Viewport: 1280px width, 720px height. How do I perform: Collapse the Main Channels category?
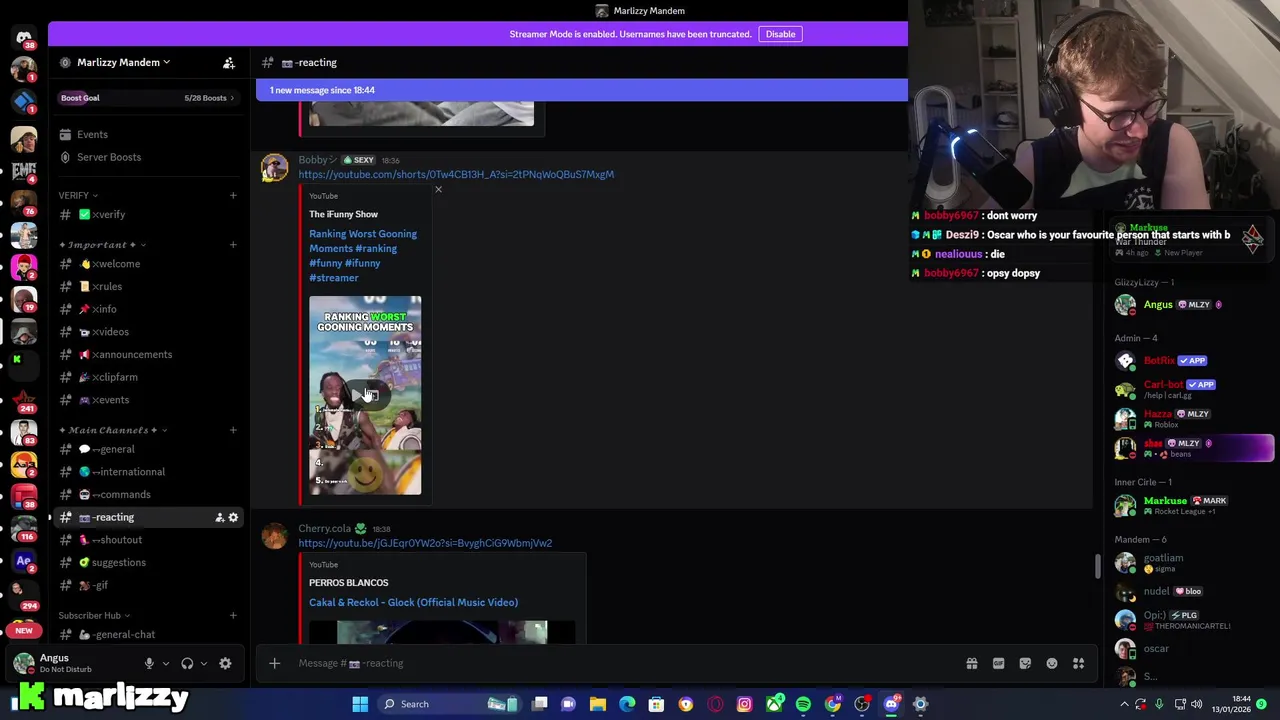[112, 430]
